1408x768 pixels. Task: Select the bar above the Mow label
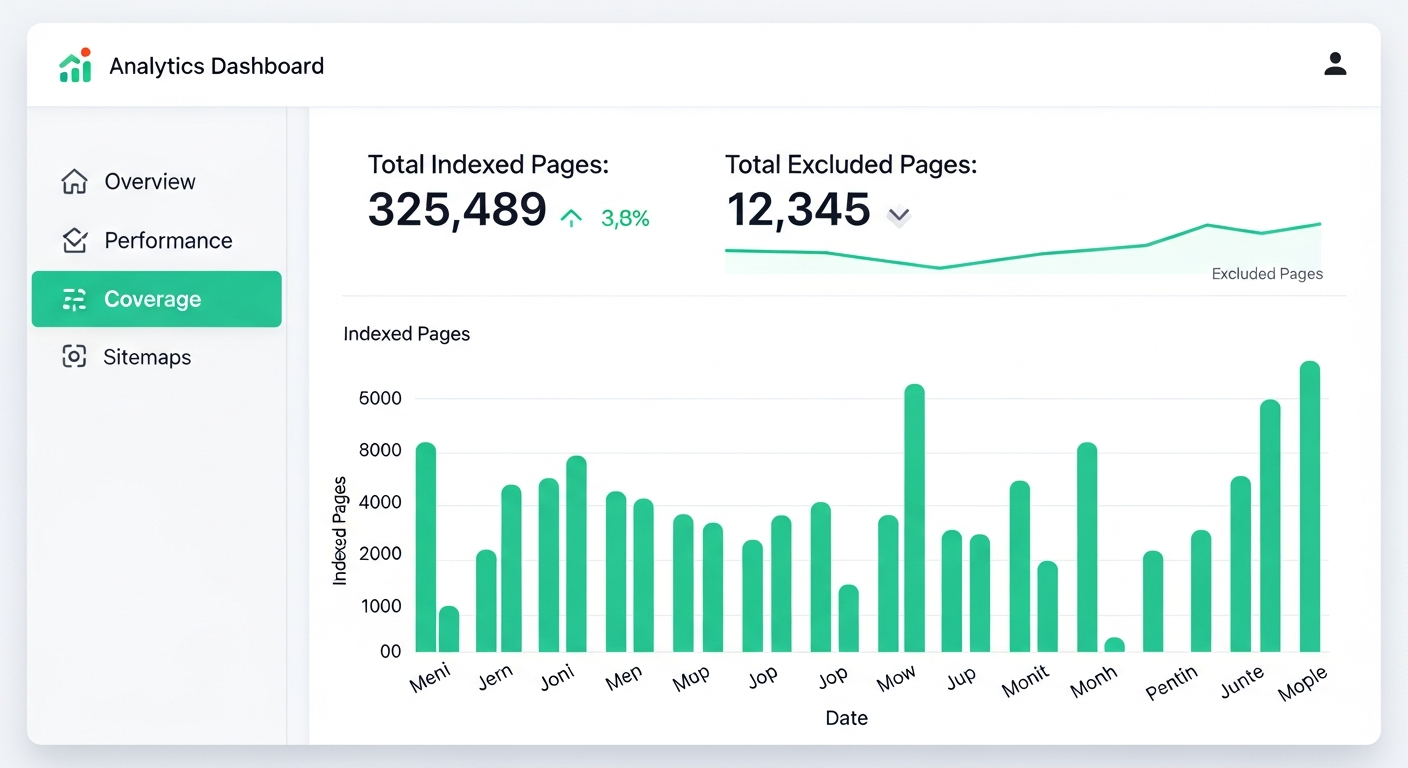coord(913,515)
